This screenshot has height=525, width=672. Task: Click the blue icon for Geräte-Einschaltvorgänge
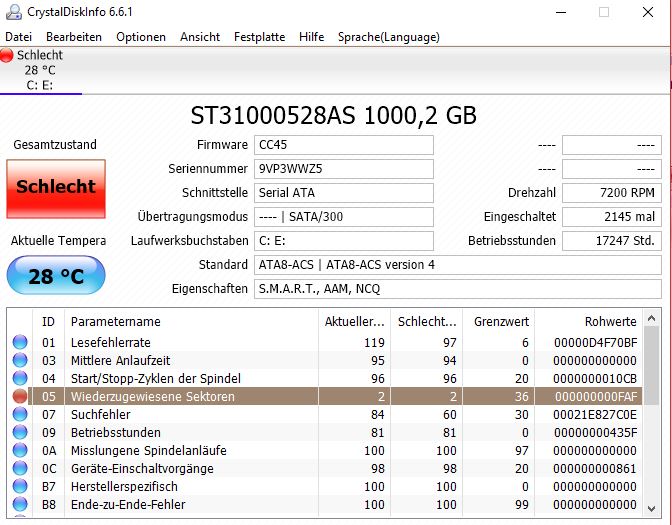pyautogui.click(x=20, y=468)
